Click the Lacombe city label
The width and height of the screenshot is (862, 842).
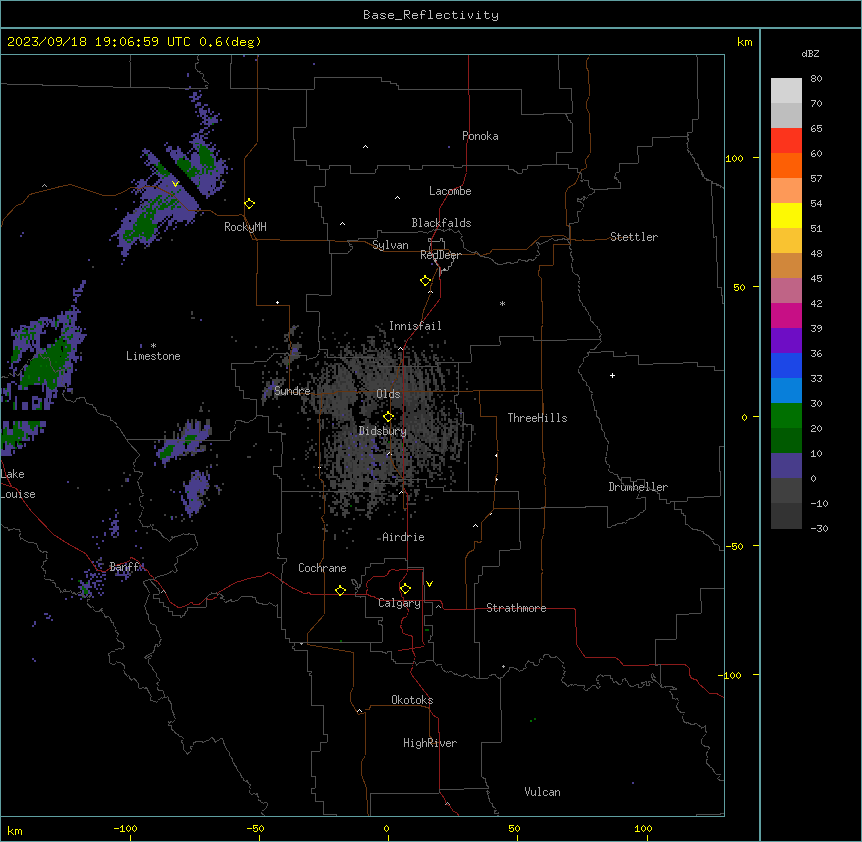coord(450,191)
